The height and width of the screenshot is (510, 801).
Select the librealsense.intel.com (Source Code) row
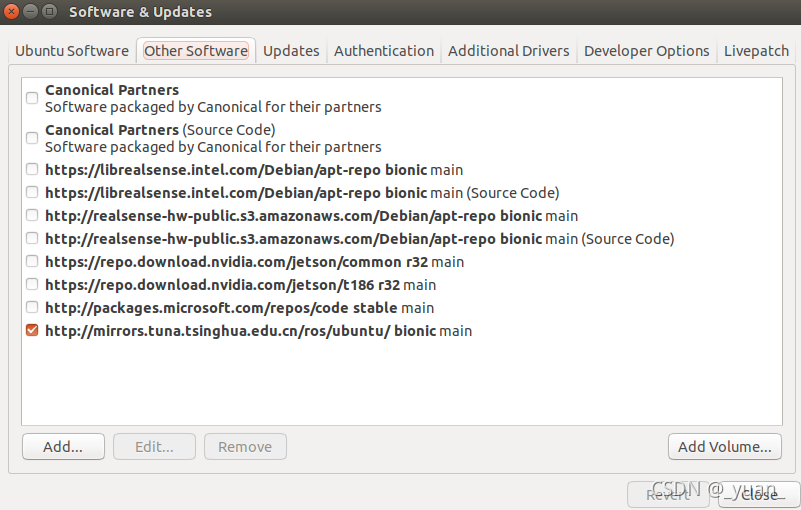click(302, 193)
